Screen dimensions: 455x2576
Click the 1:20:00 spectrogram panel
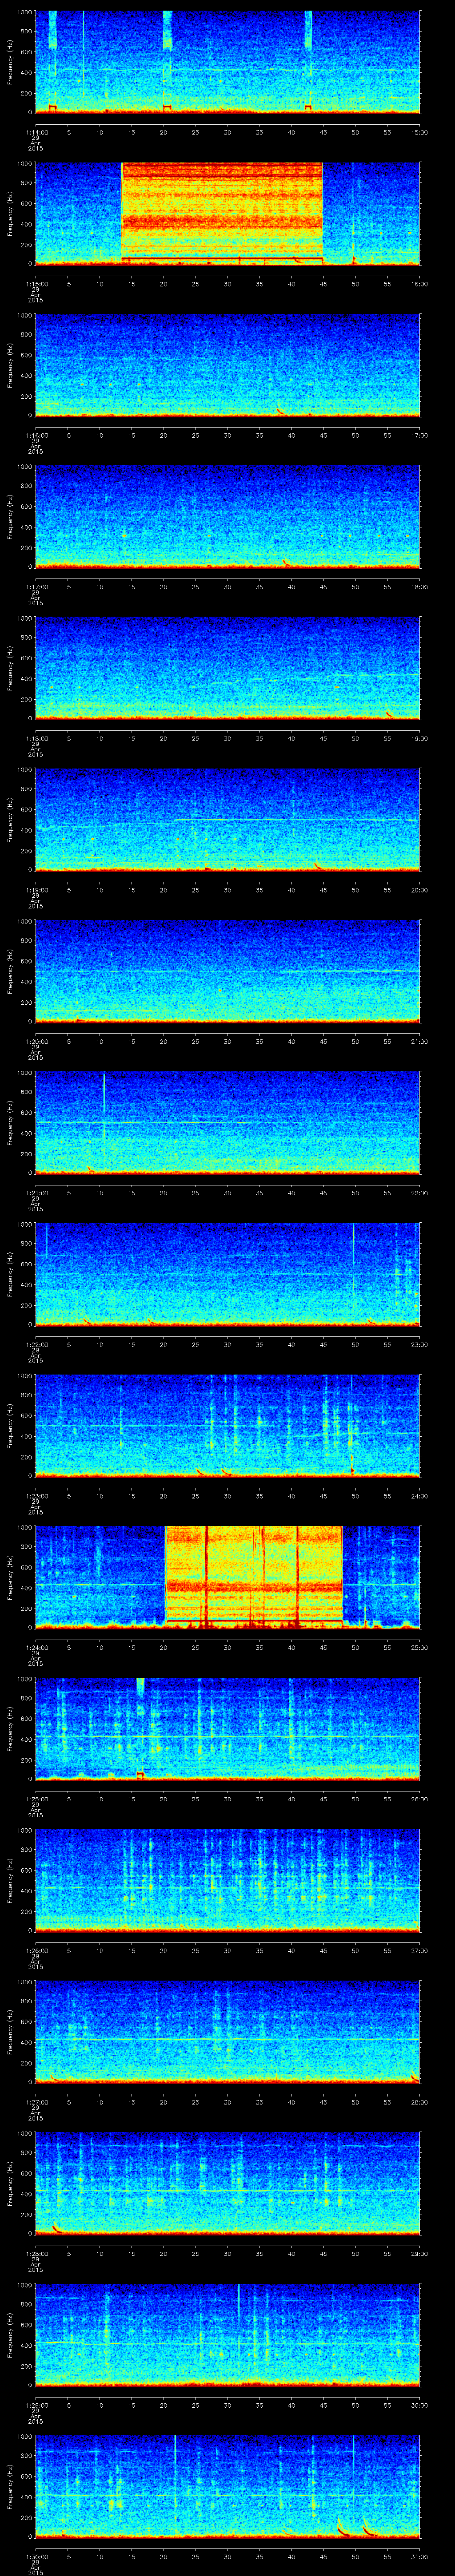coord(227,971)
